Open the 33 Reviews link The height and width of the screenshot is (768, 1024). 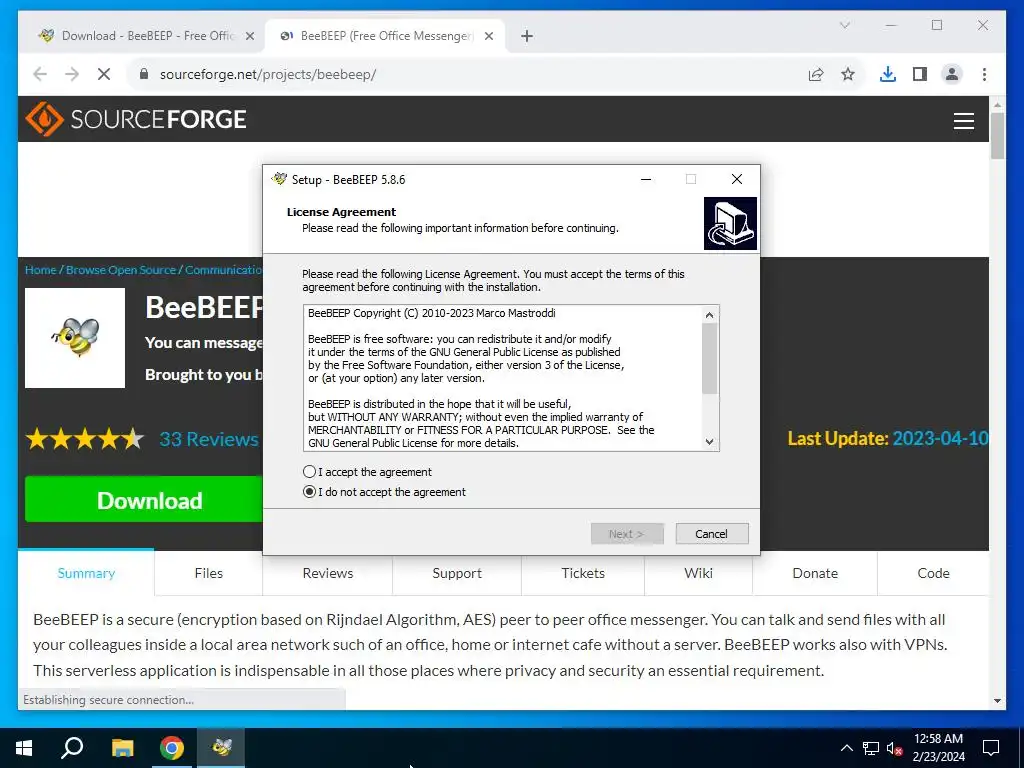209,439
